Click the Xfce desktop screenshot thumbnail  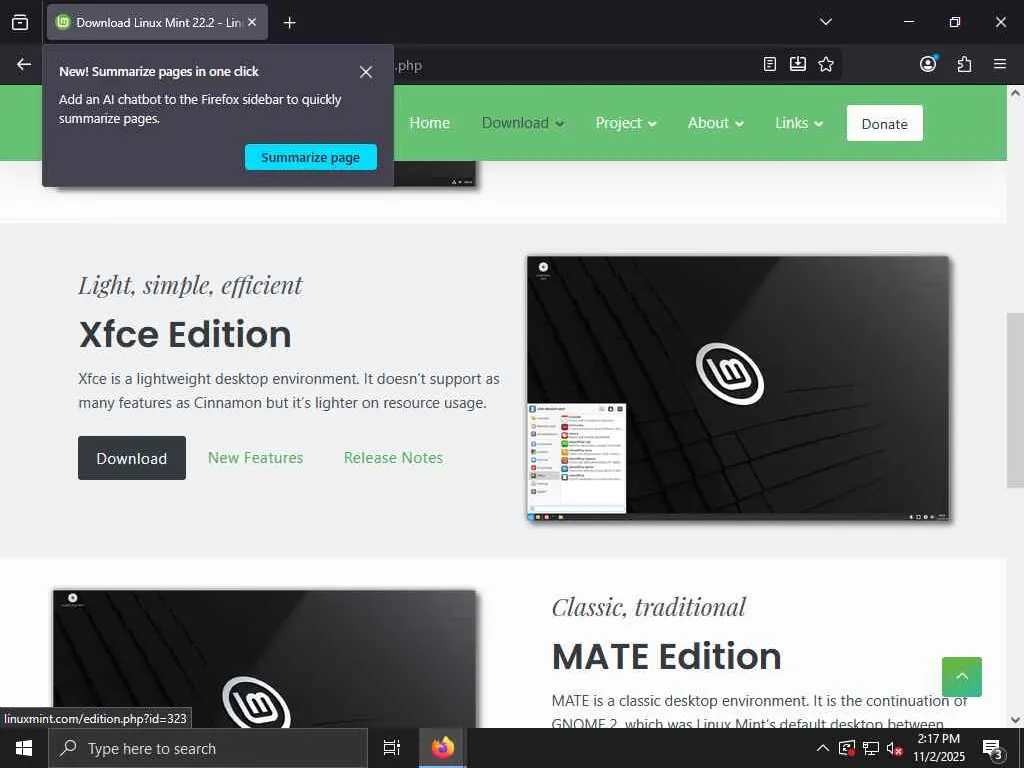(738, 389)
